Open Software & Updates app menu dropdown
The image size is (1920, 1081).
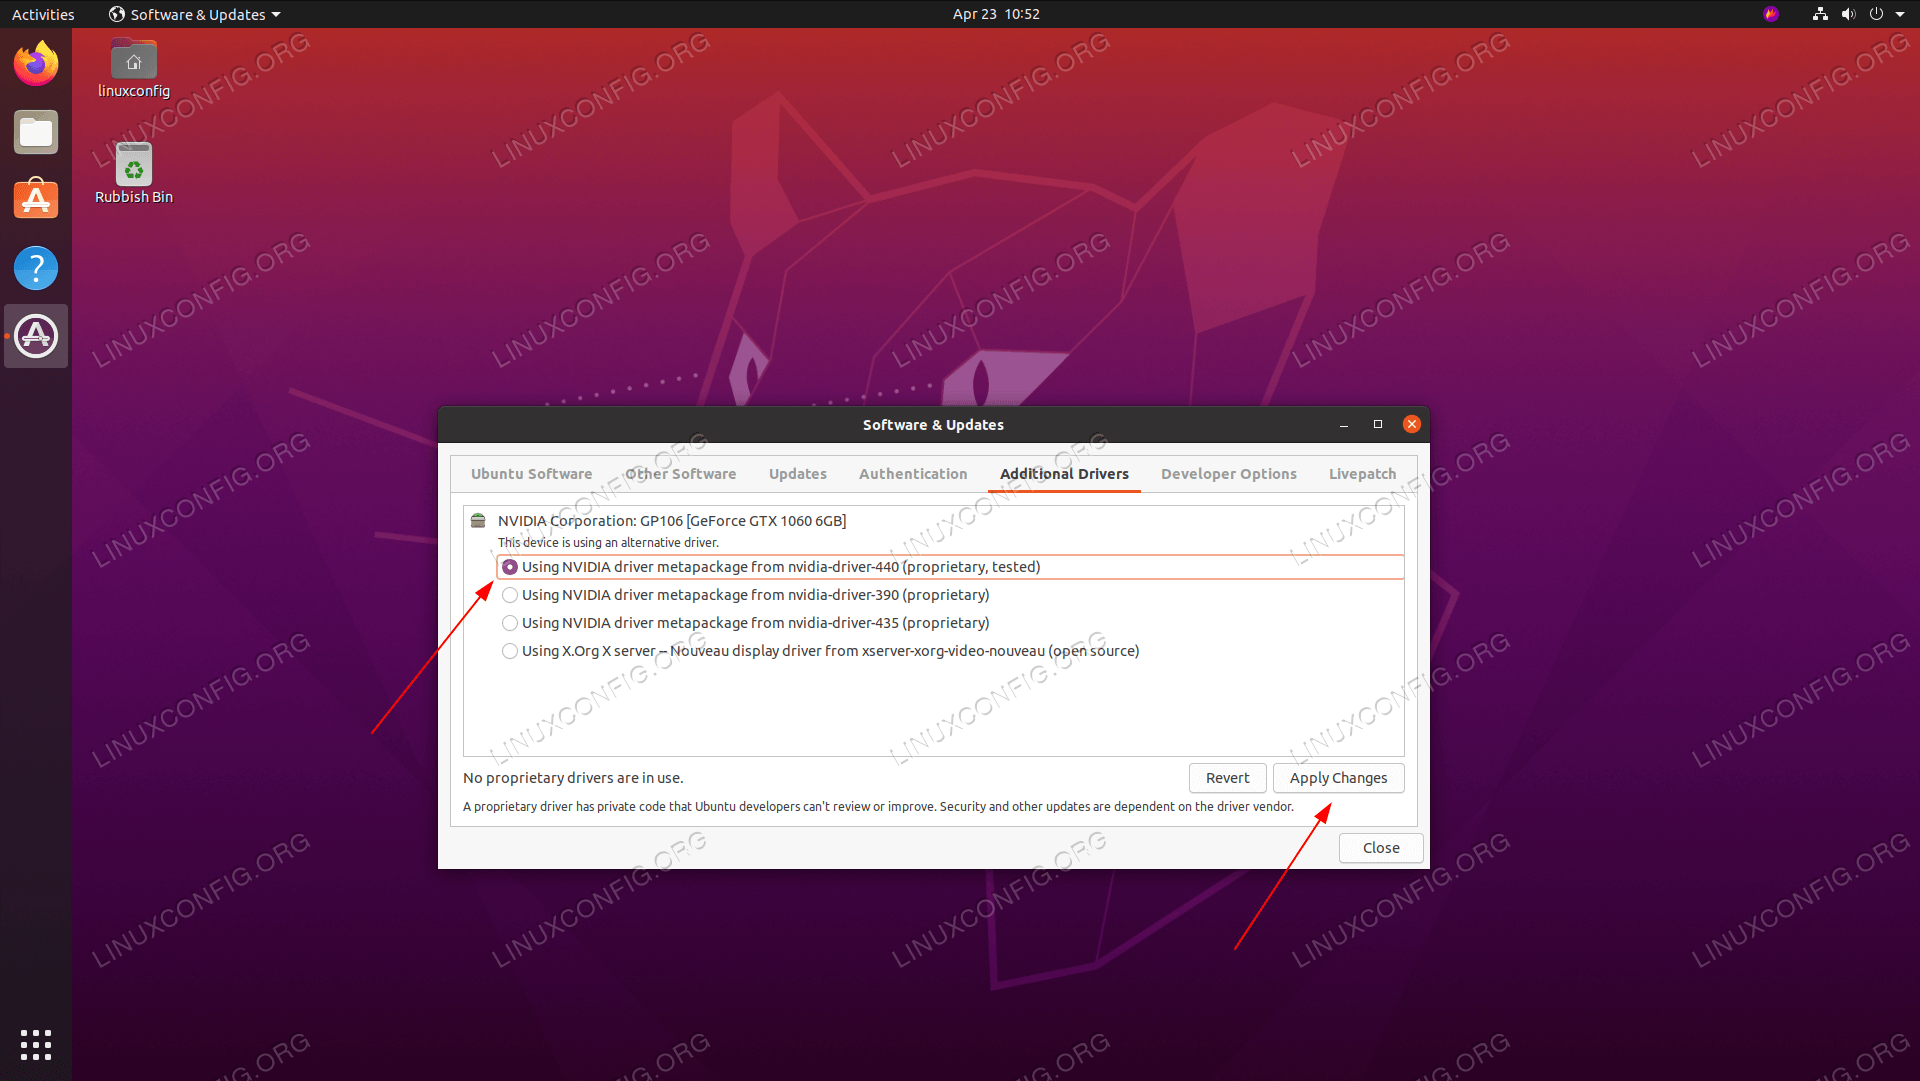[195, 14]
